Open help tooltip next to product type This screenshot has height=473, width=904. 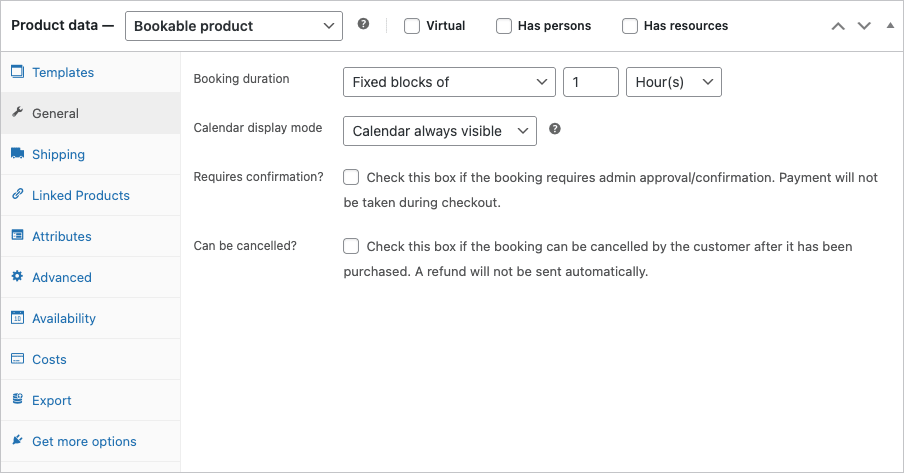click(x=363, y=24)
